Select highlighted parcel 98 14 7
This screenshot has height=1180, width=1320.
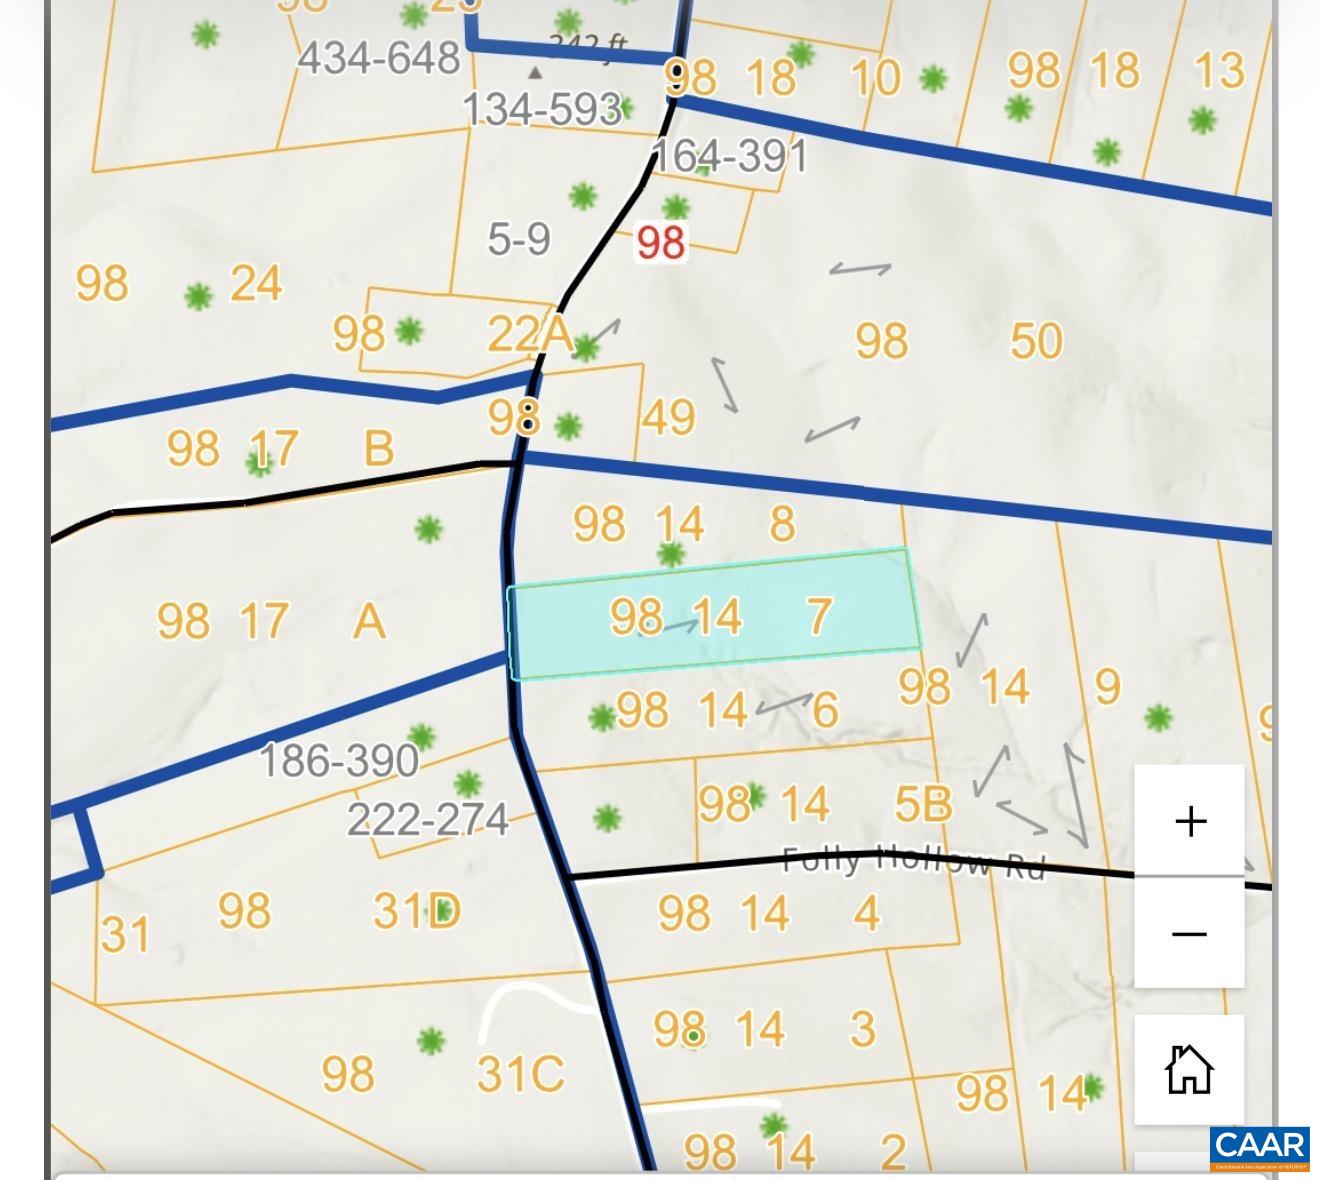tap(714, 614)
